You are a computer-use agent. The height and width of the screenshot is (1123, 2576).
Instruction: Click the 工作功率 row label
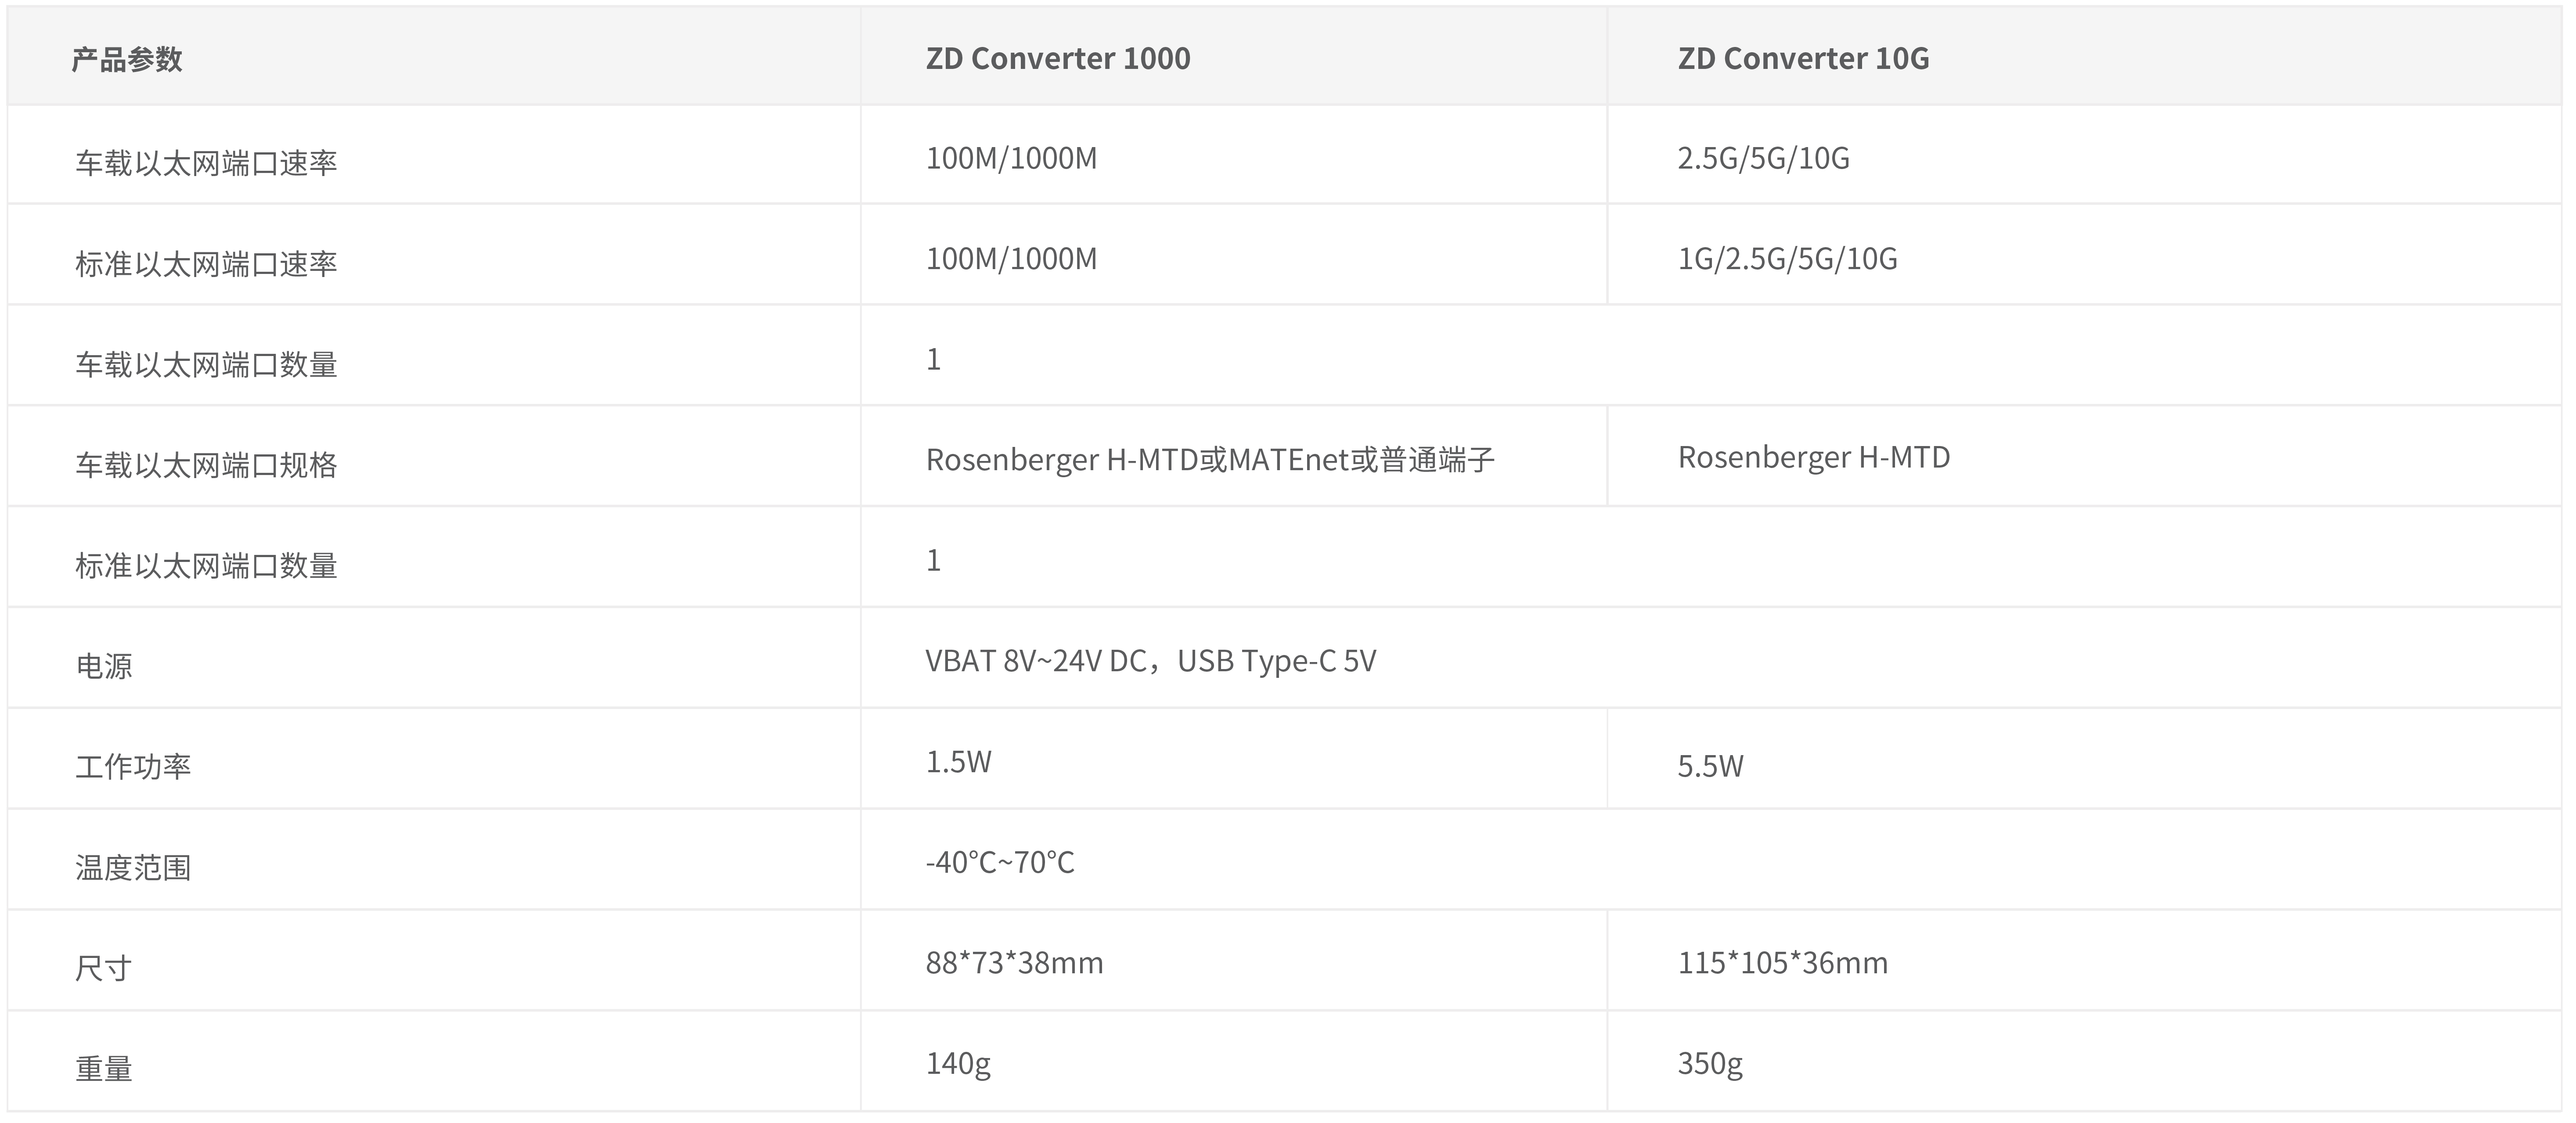point(133,767)
